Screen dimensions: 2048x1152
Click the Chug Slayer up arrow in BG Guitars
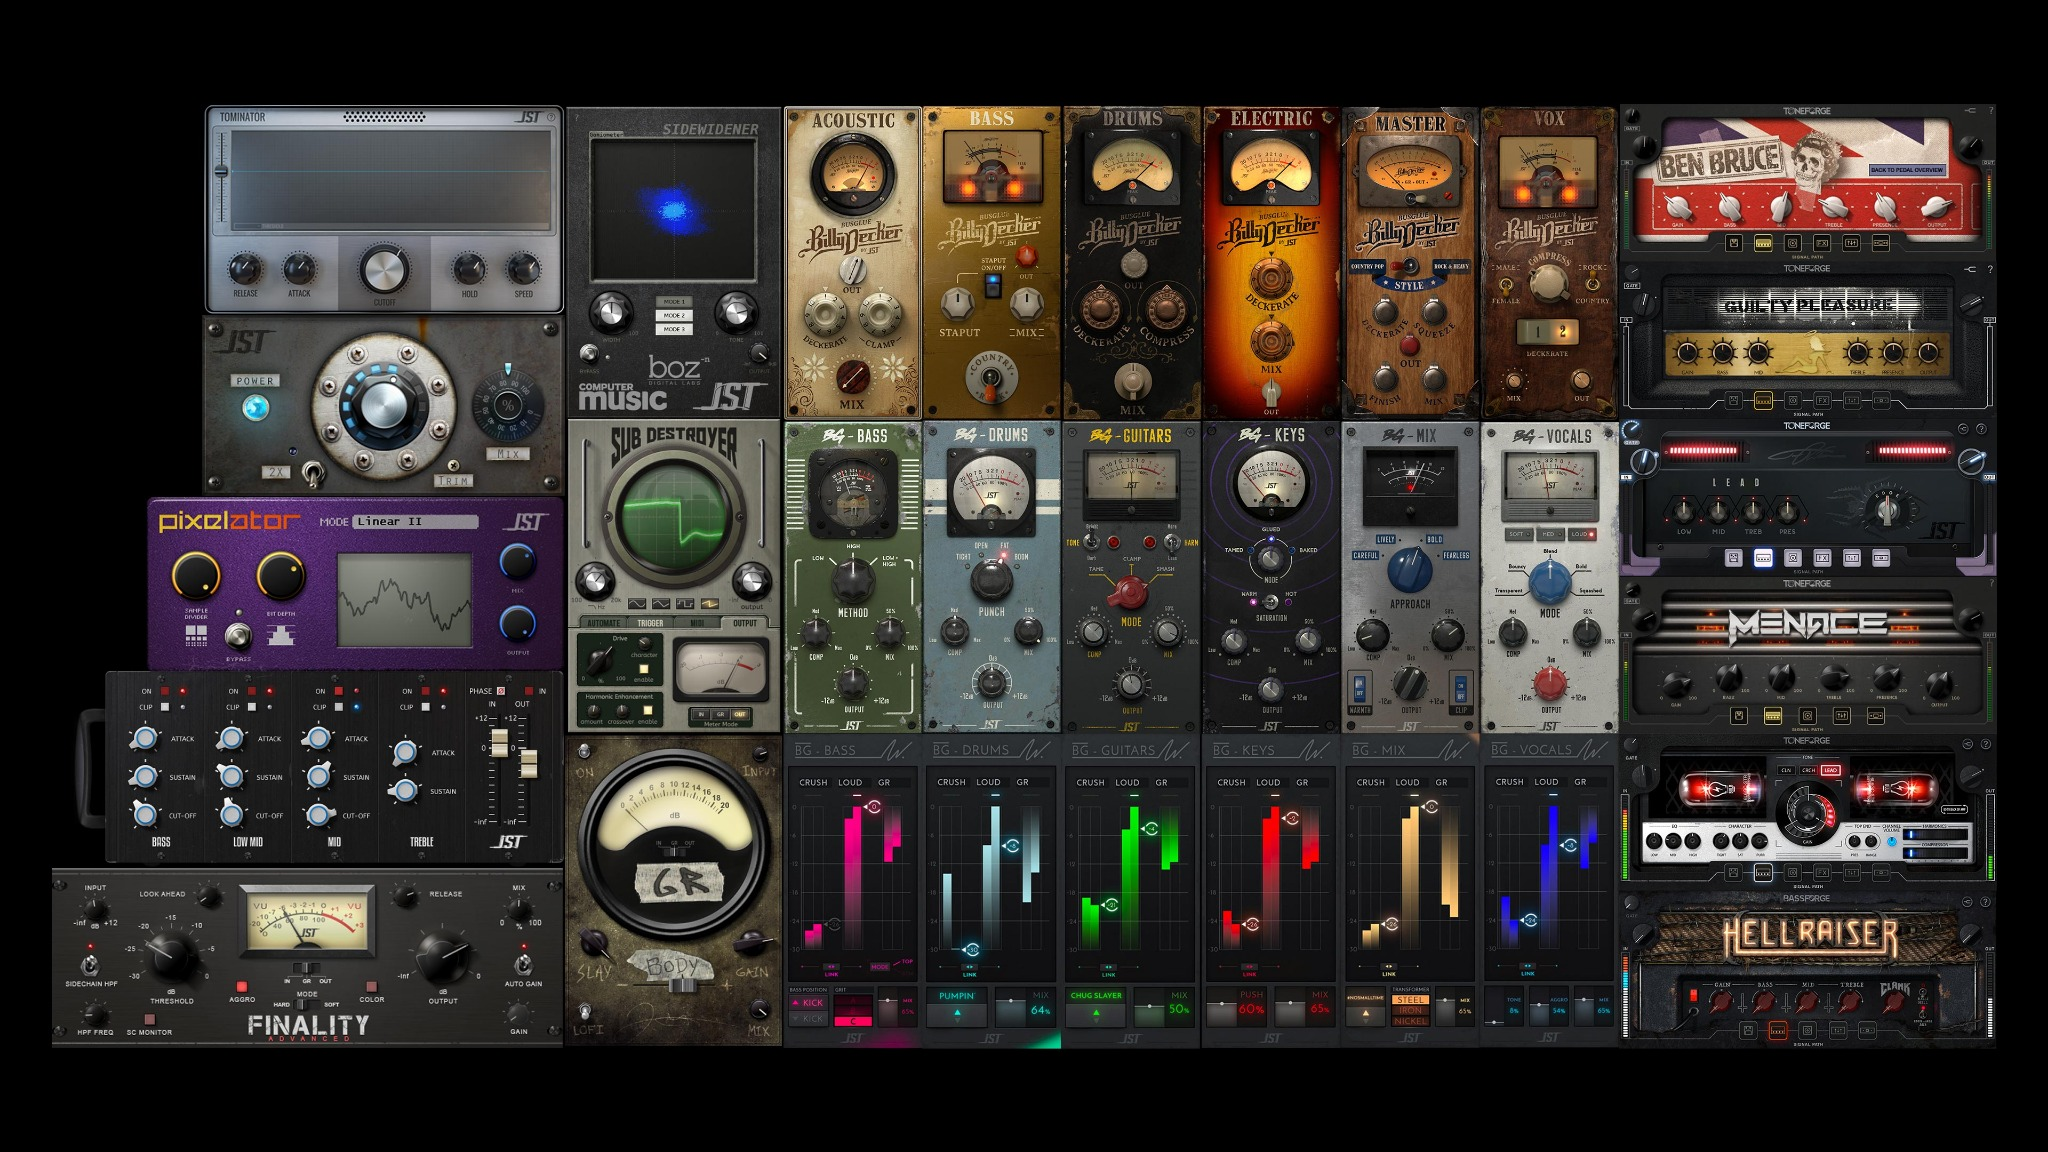click(1096, 1014)
